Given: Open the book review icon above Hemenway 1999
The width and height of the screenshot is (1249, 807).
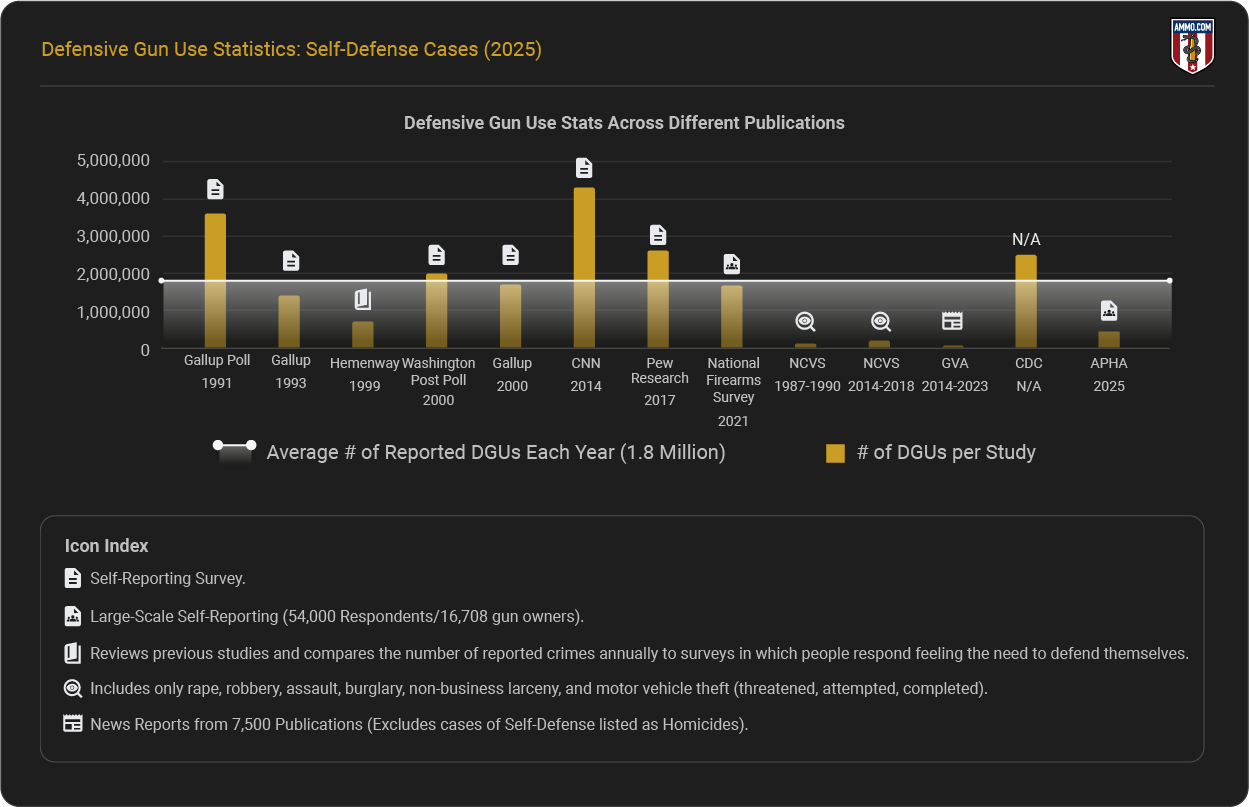Looking at the screenshot, I should pyautogui.click(x=362, y=298).
